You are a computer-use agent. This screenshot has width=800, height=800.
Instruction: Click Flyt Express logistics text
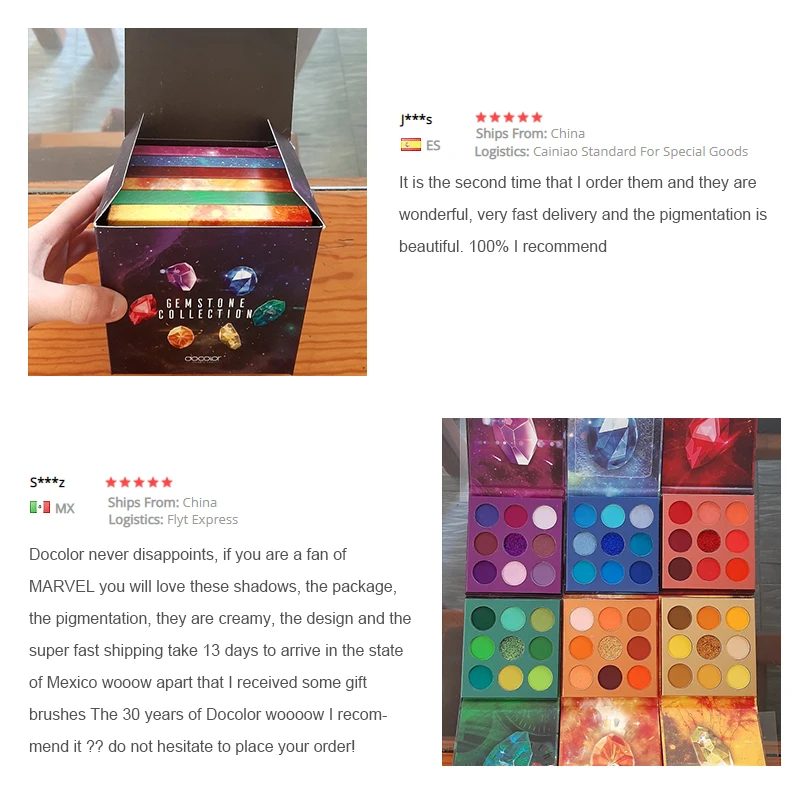pyautogui.click(x=203, y=519)
